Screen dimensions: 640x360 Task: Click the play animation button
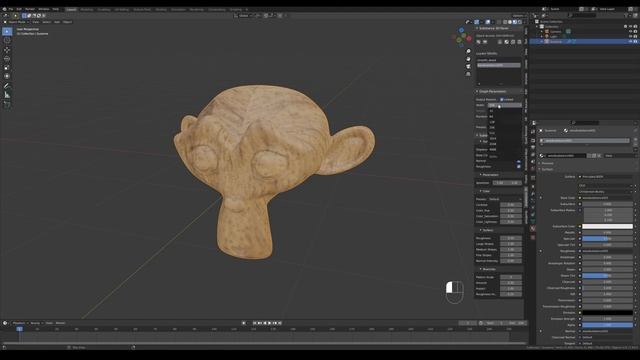[269, 323]
